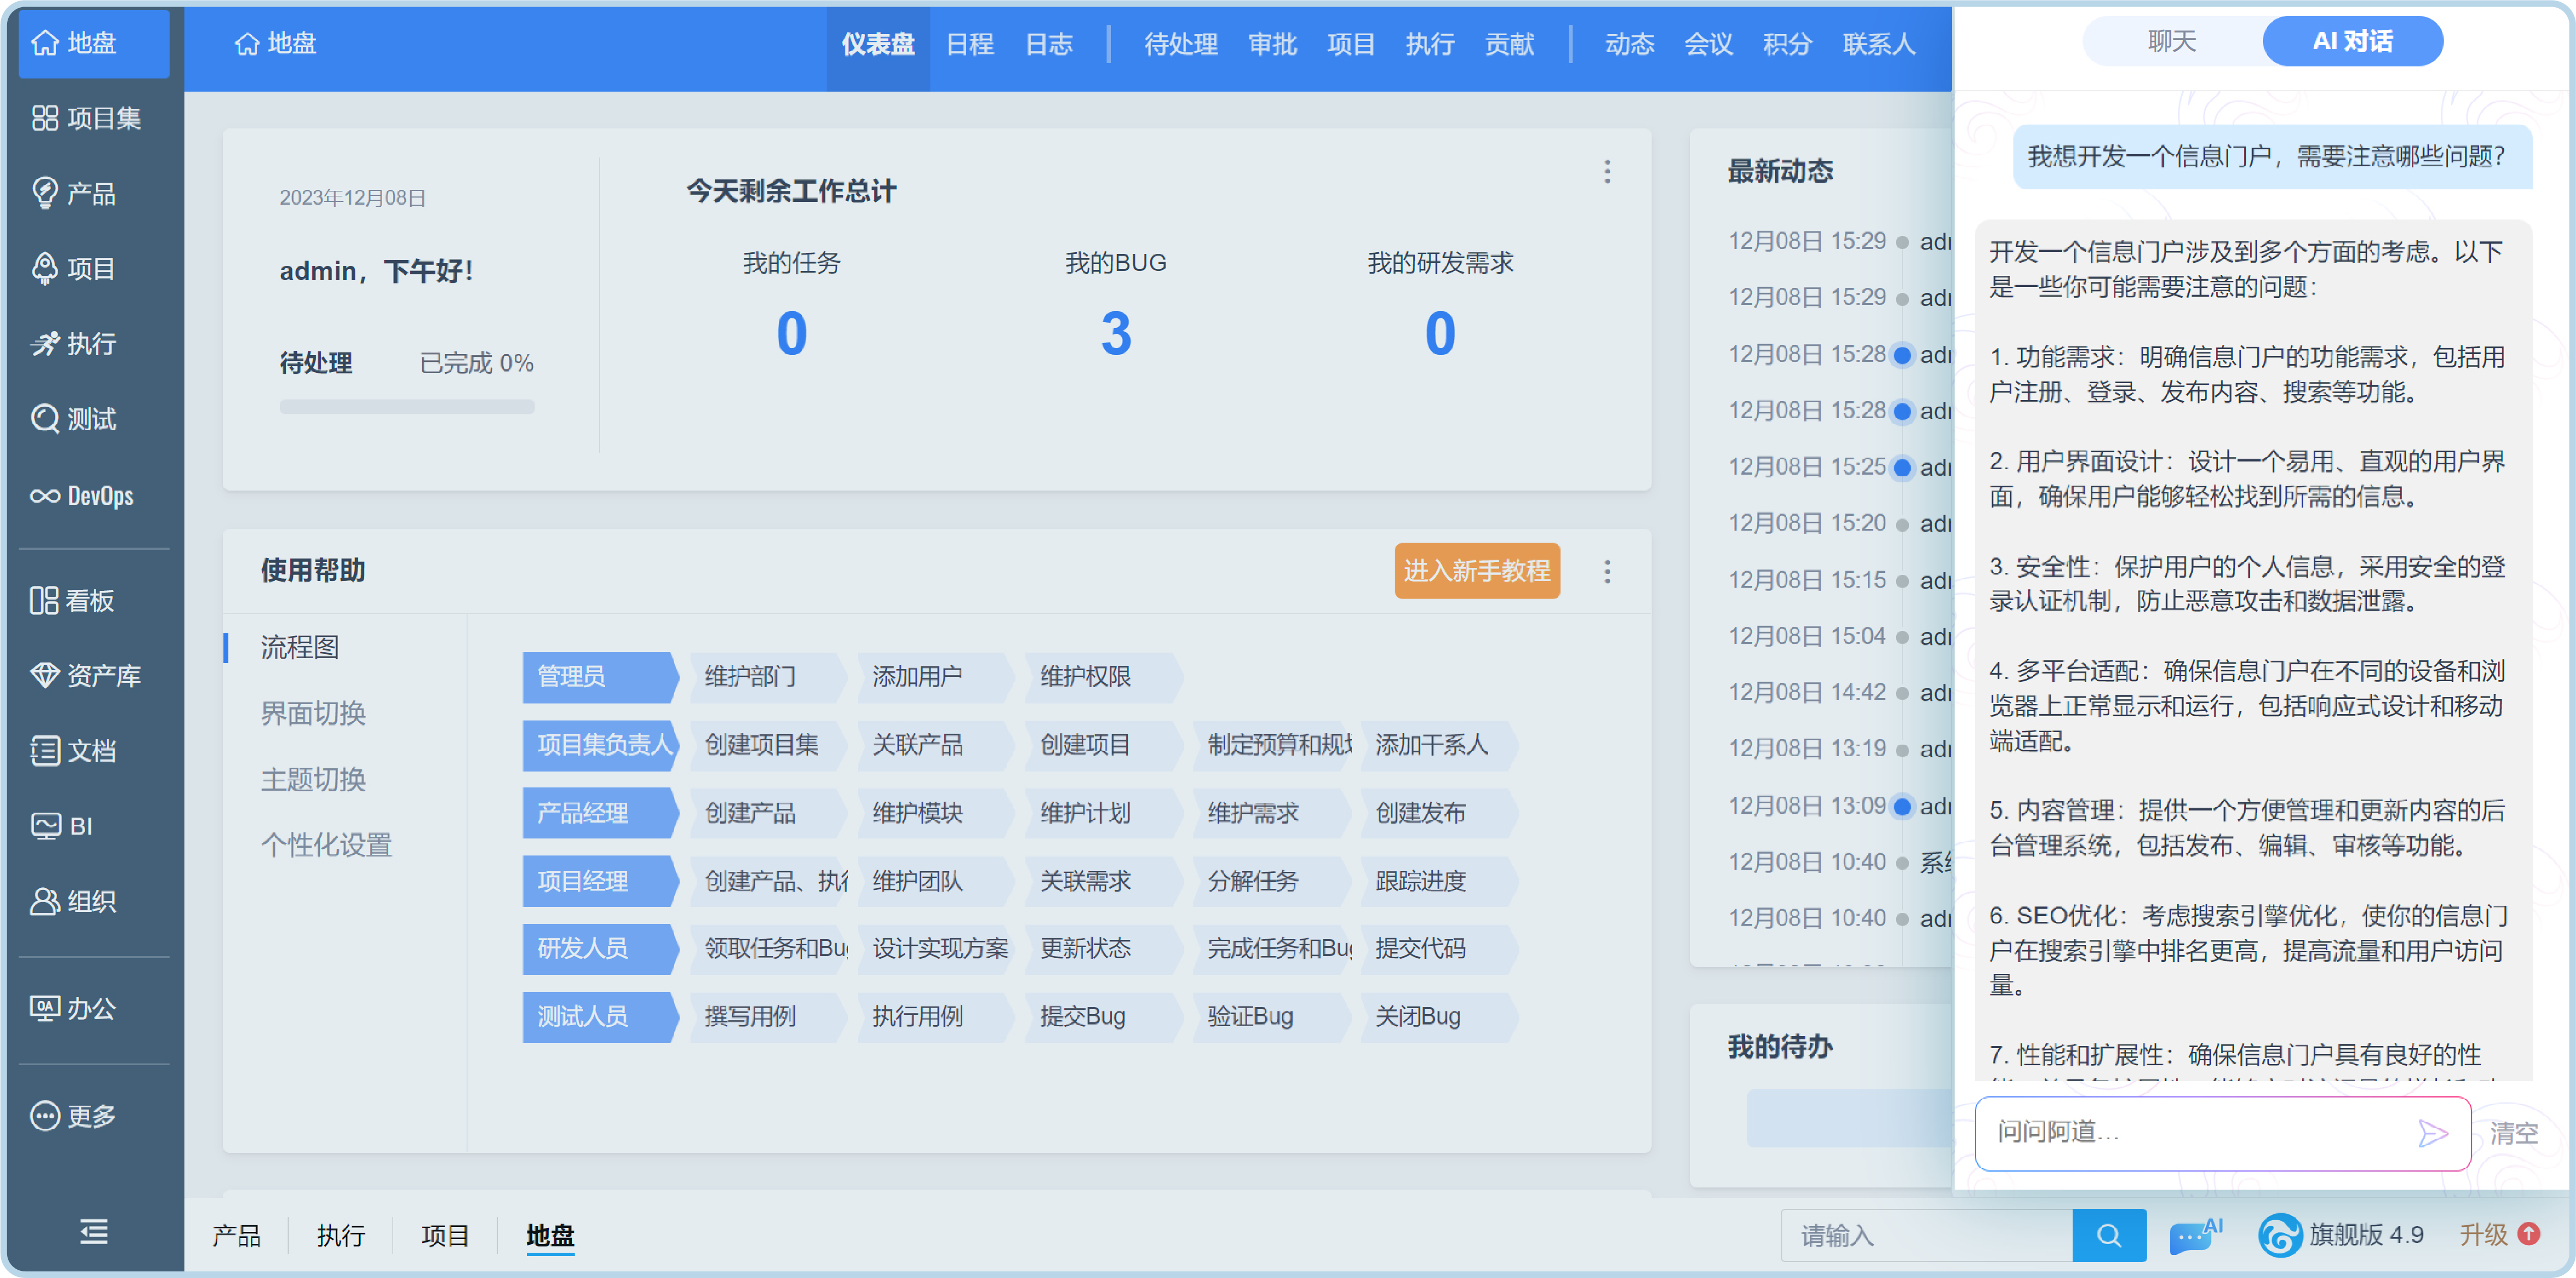Collapse the sidebar with the hamburger icon
The width and height of the screenshot is (2576, 1278).
pyautogui.click(x=94, y=1231)
